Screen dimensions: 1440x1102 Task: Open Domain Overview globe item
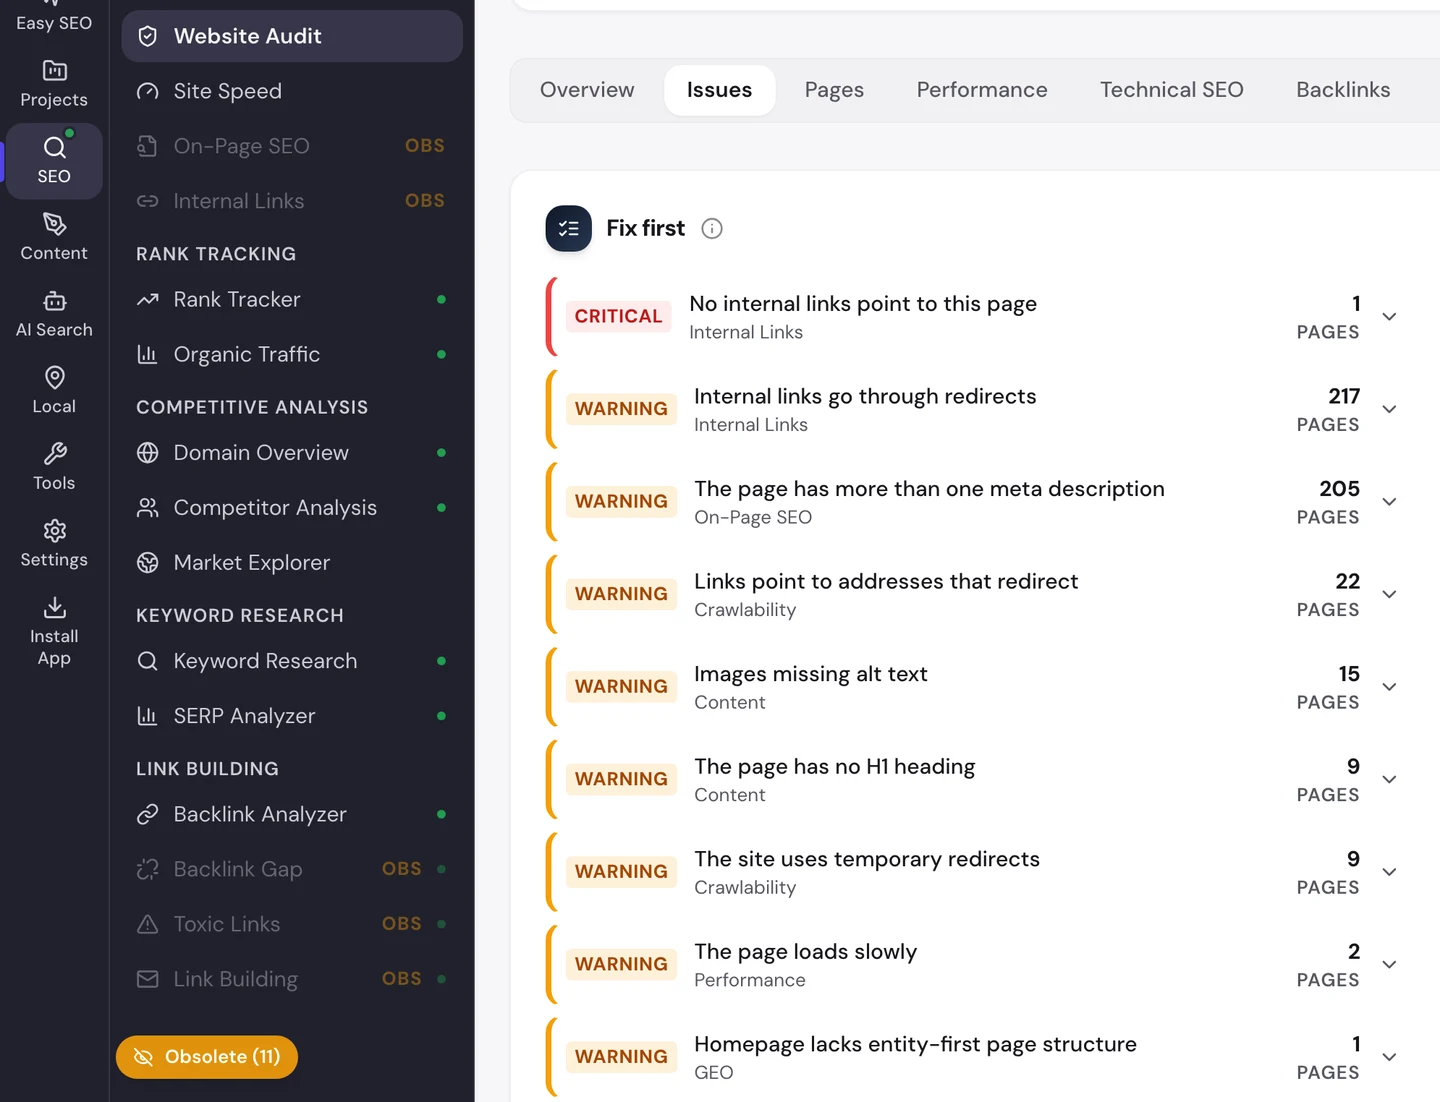pos(292,453)
